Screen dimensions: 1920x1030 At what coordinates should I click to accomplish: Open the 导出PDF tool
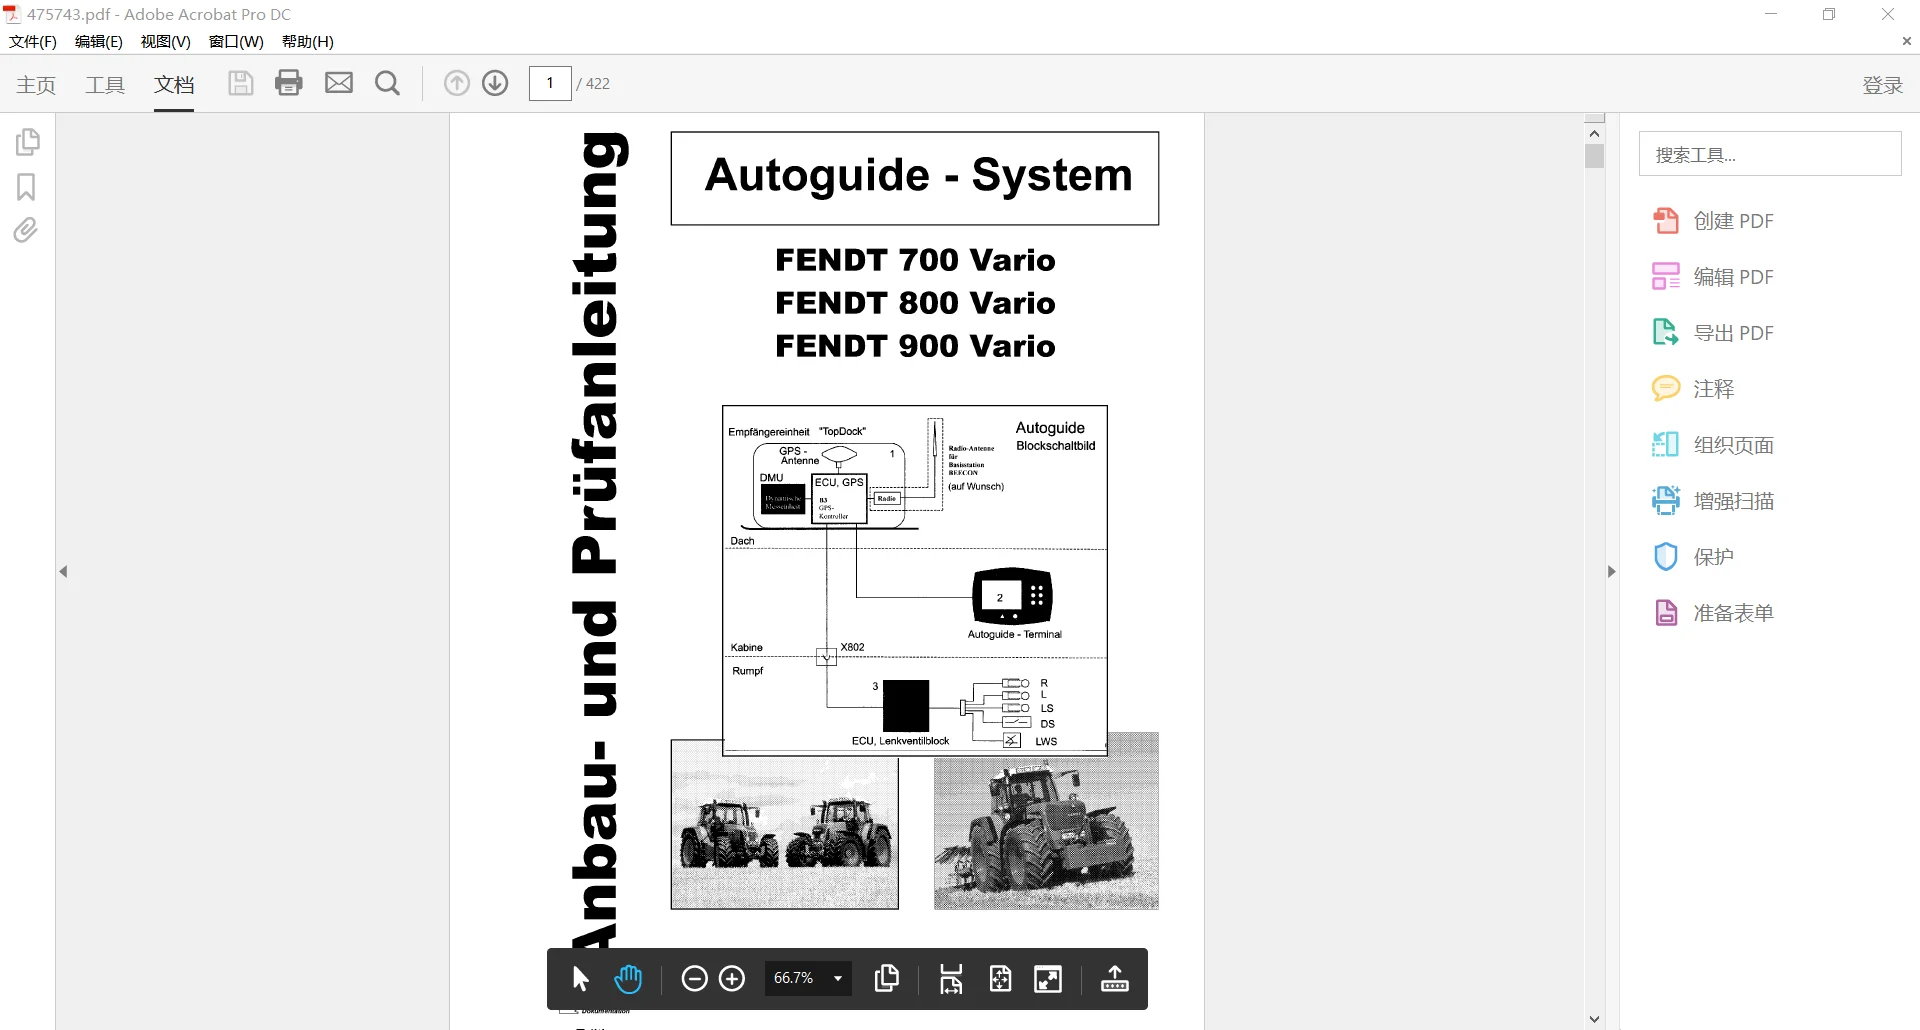click(1735, 332)
